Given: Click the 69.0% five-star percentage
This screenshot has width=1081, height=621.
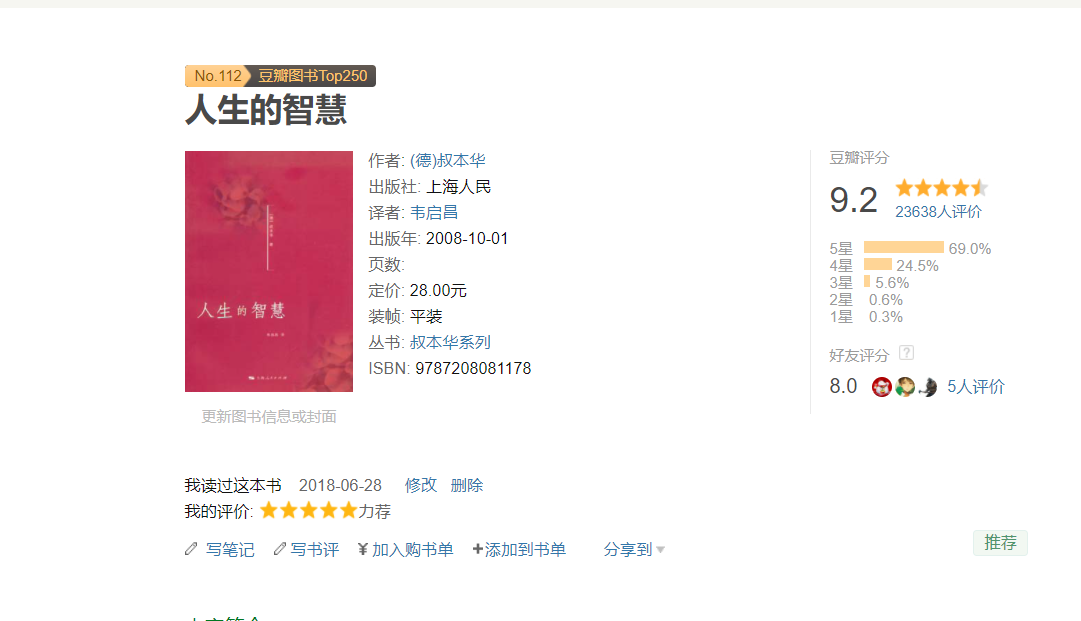Looking at the screenshot, I should point(969,249).
